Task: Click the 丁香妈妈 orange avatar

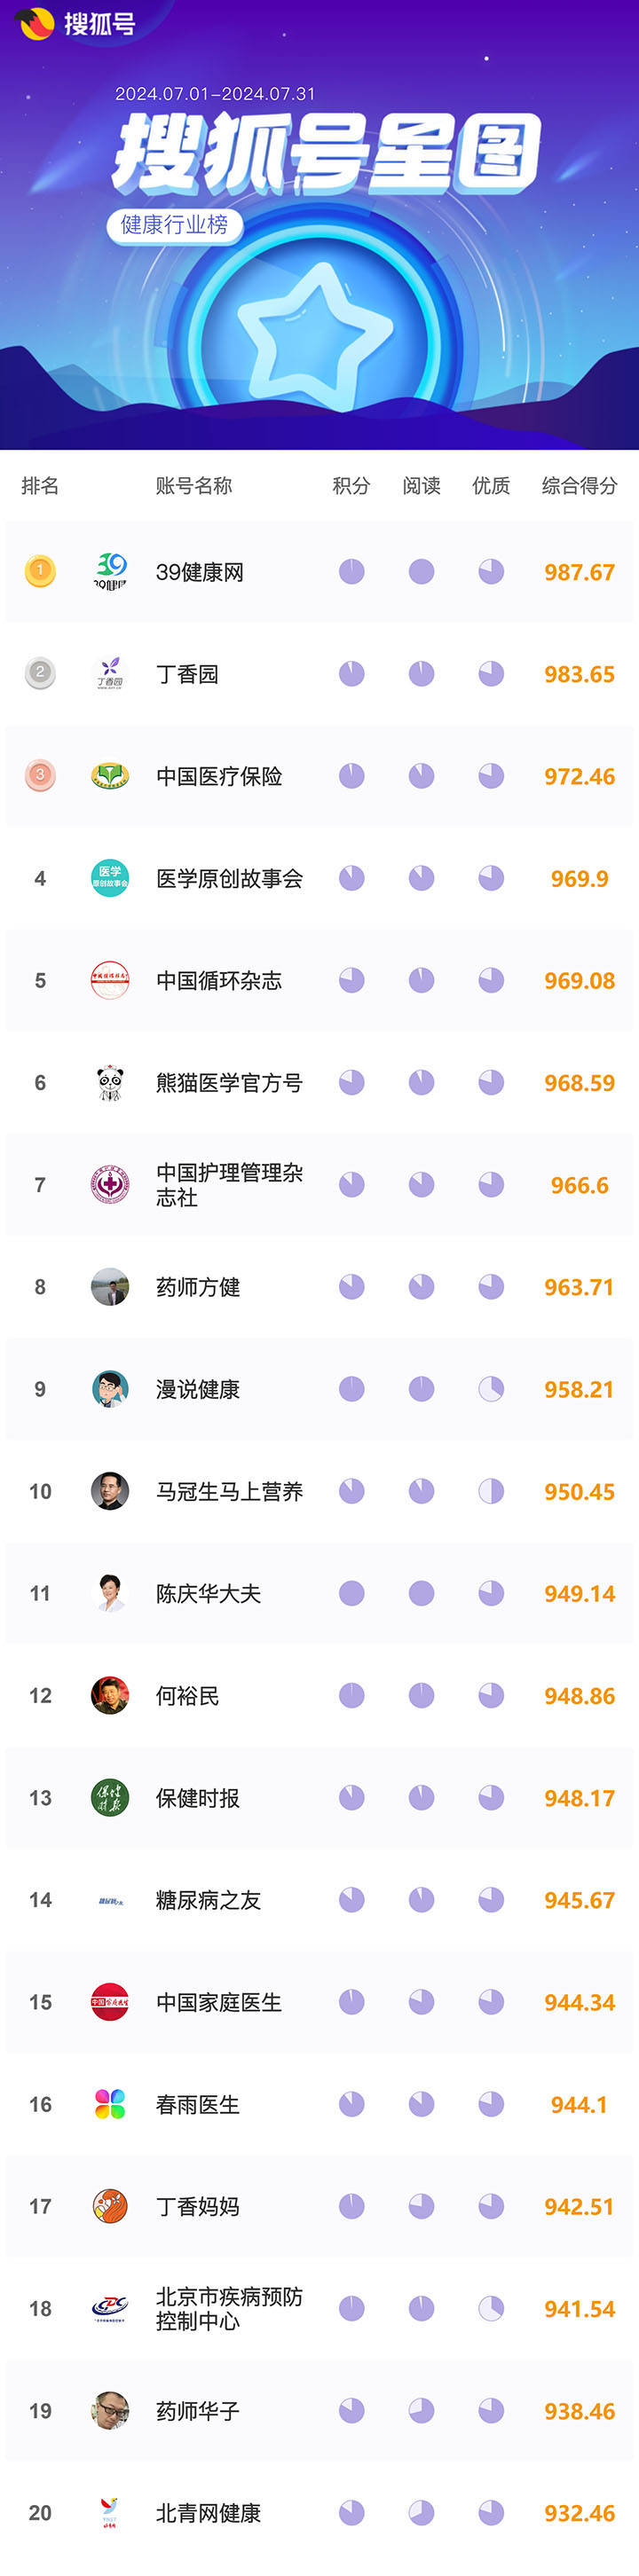Action: (x=110, y=2206)
